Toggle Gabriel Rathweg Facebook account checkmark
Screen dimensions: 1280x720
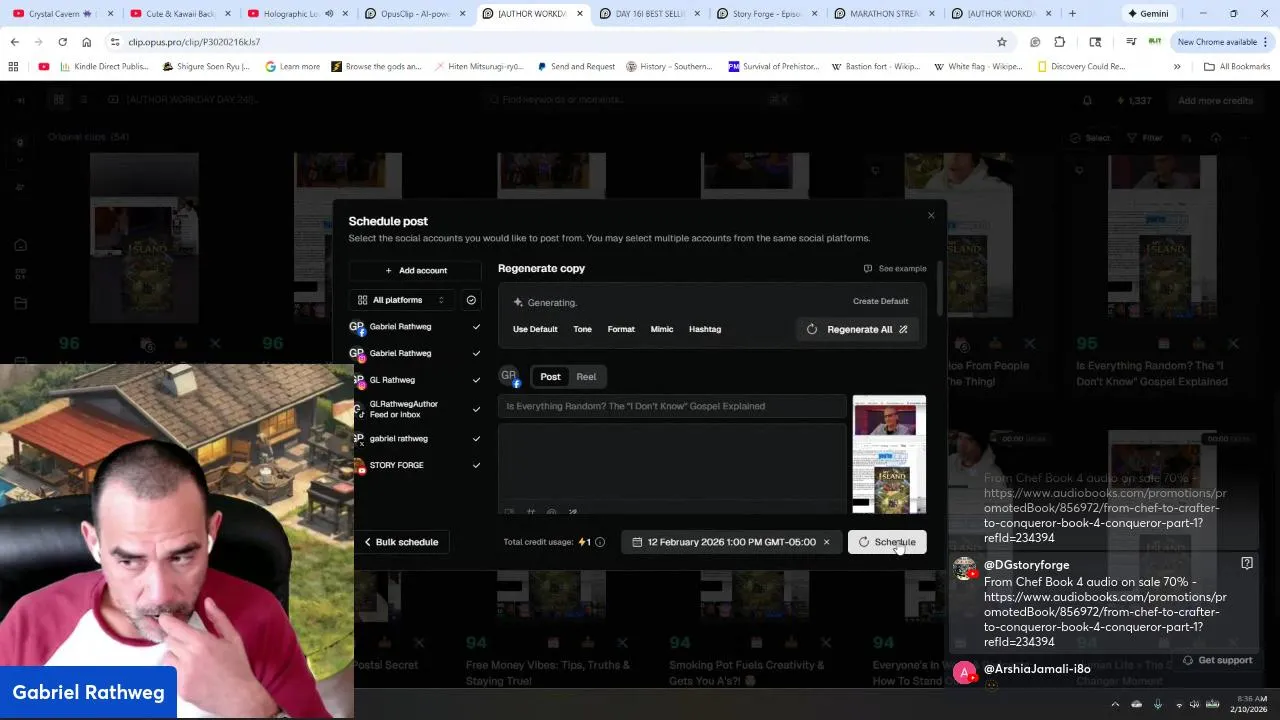click(x=476, y=327)
